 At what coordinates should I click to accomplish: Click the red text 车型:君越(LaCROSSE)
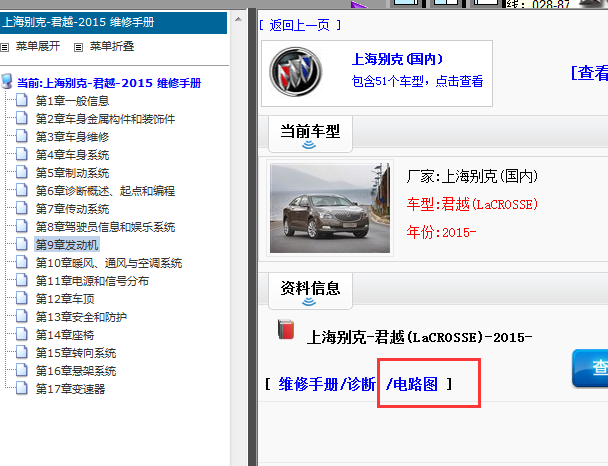point(472,204)
